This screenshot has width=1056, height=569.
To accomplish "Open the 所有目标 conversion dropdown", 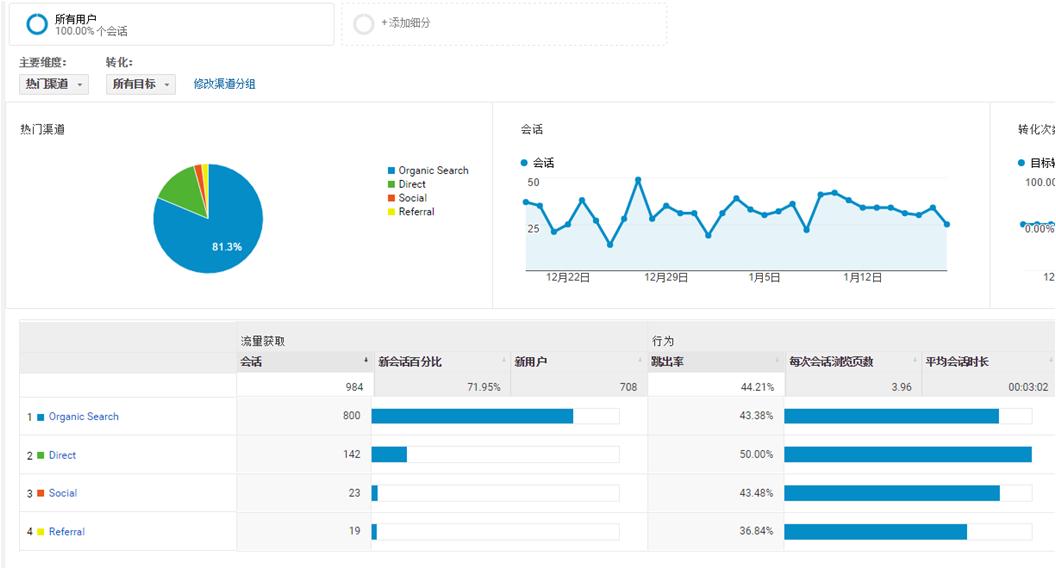I will click(x=141, y=85).
